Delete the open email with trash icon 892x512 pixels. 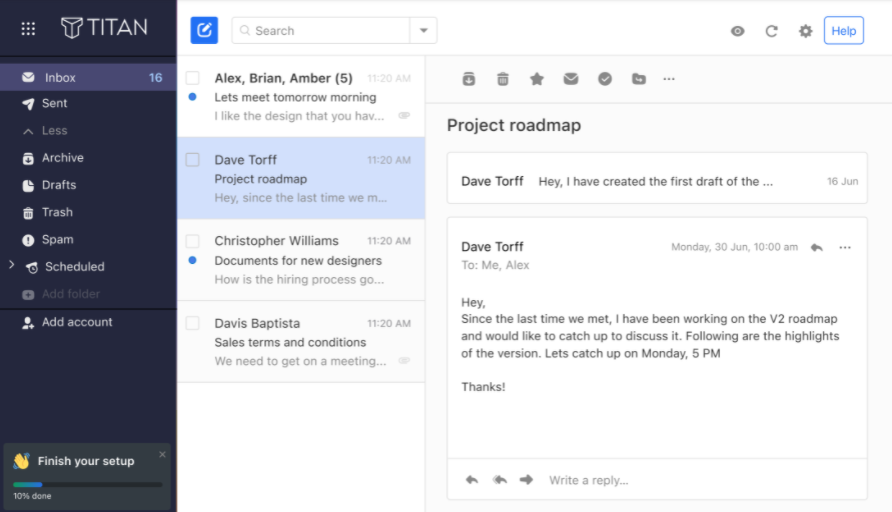pos(503,79)
